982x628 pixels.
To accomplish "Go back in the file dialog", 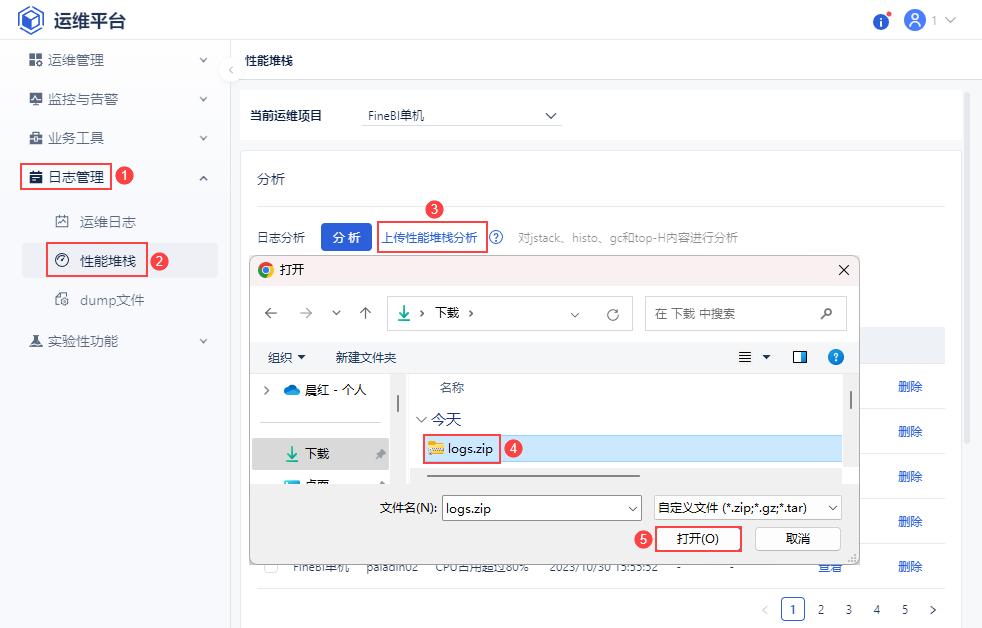I will (271, 313).
